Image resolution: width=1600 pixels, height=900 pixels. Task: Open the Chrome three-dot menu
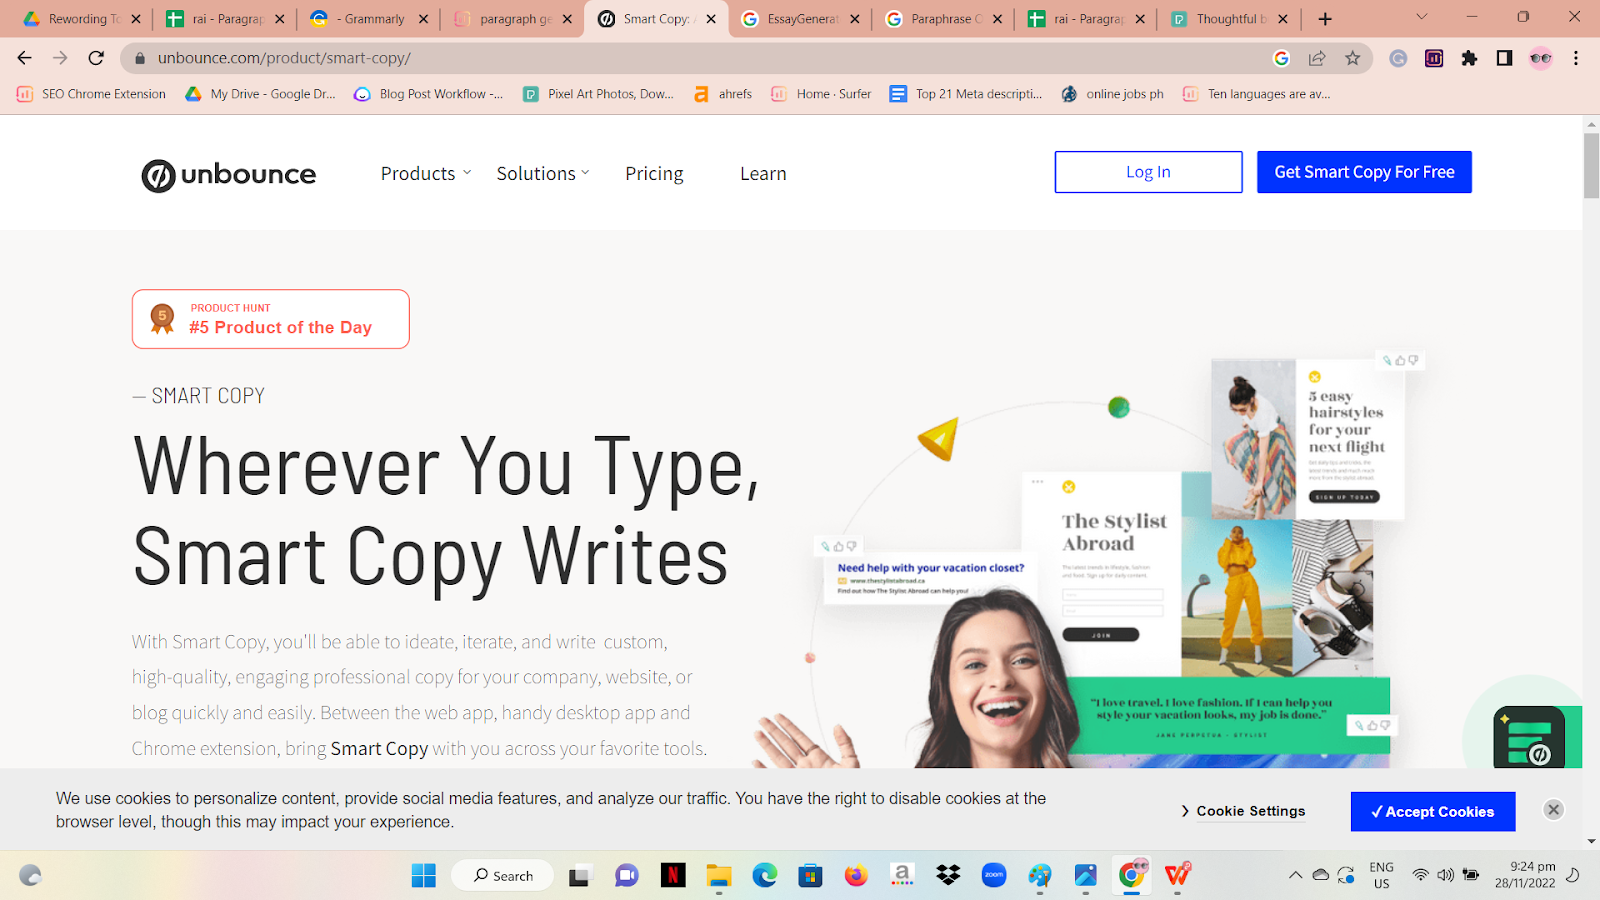(x=1576, y=58)
